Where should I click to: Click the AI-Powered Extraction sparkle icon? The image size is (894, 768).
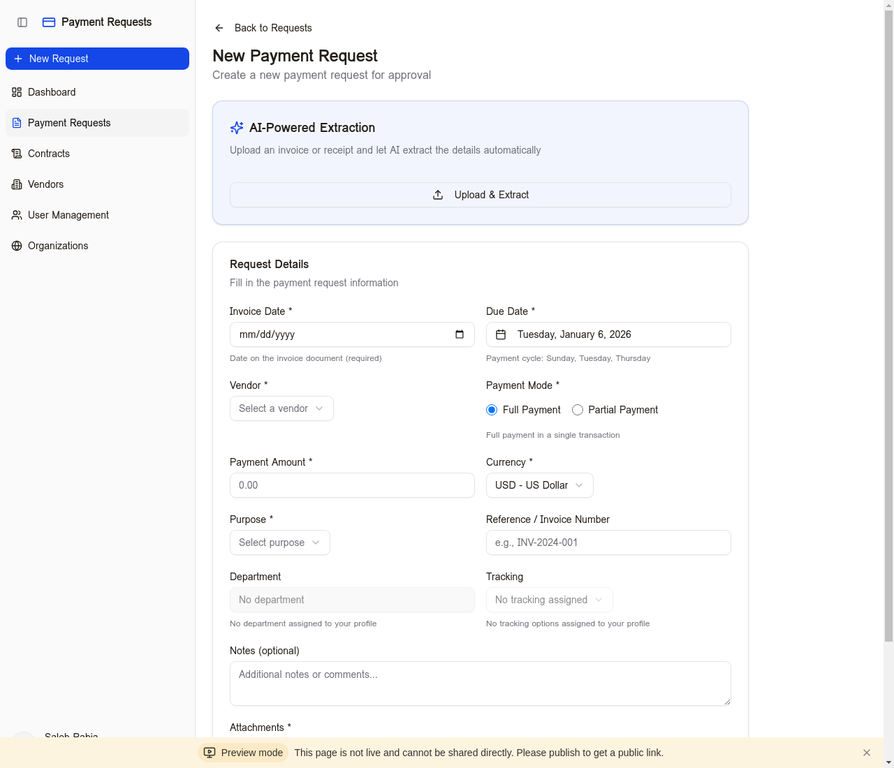[237, 127]
